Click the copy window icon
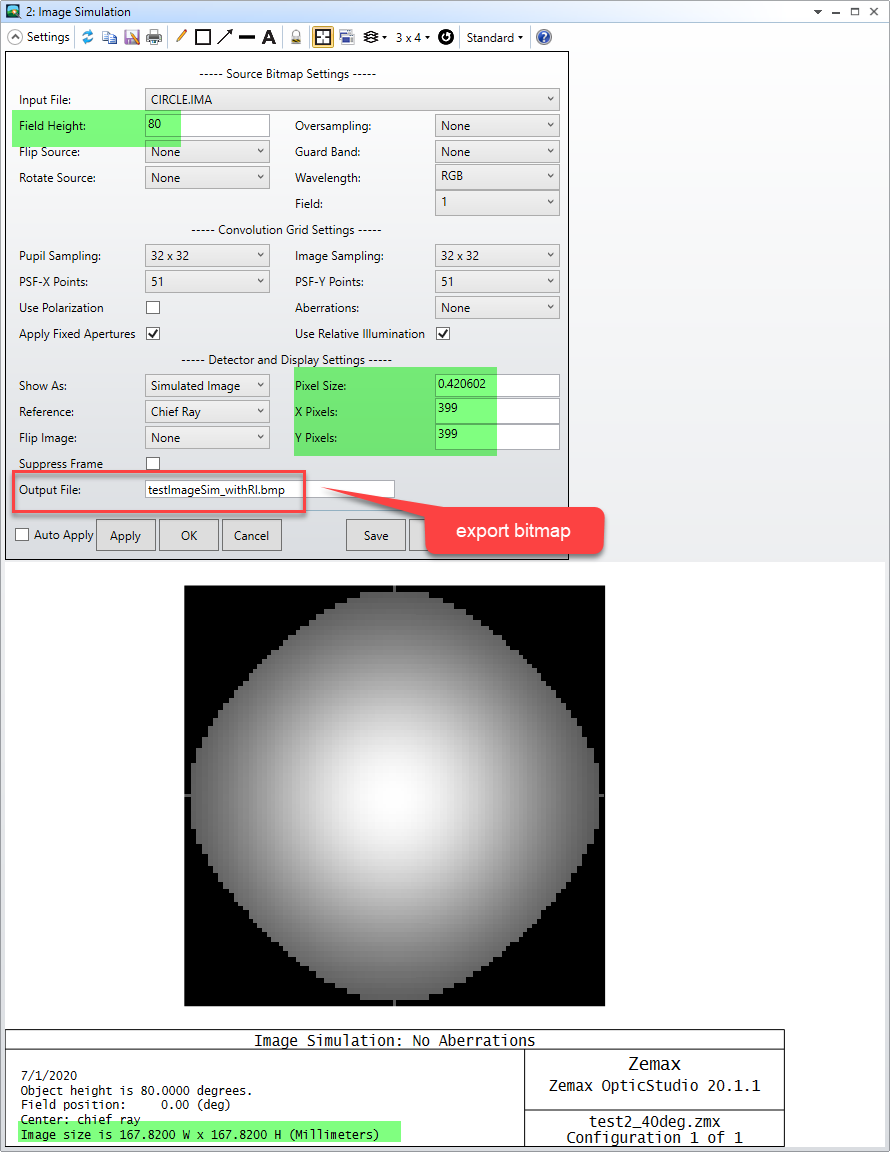This screenshot has width=890, height=1152. tap(110, 37)
